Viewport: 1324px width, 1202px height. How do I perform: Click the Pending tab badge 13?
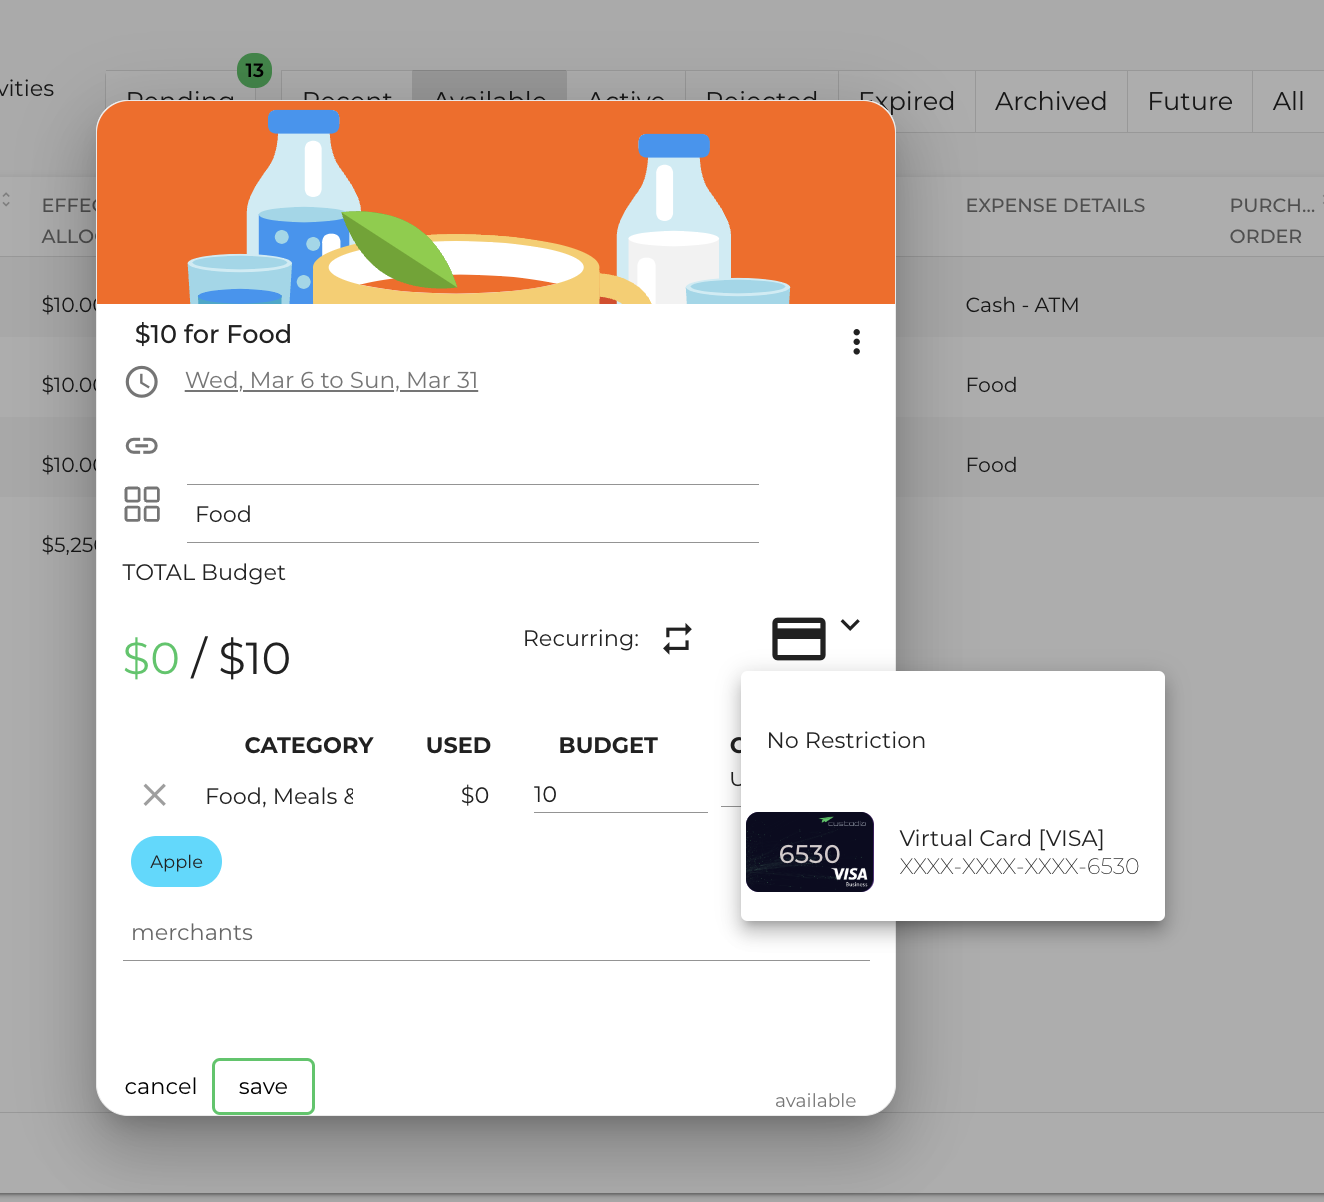click(254, 70)
